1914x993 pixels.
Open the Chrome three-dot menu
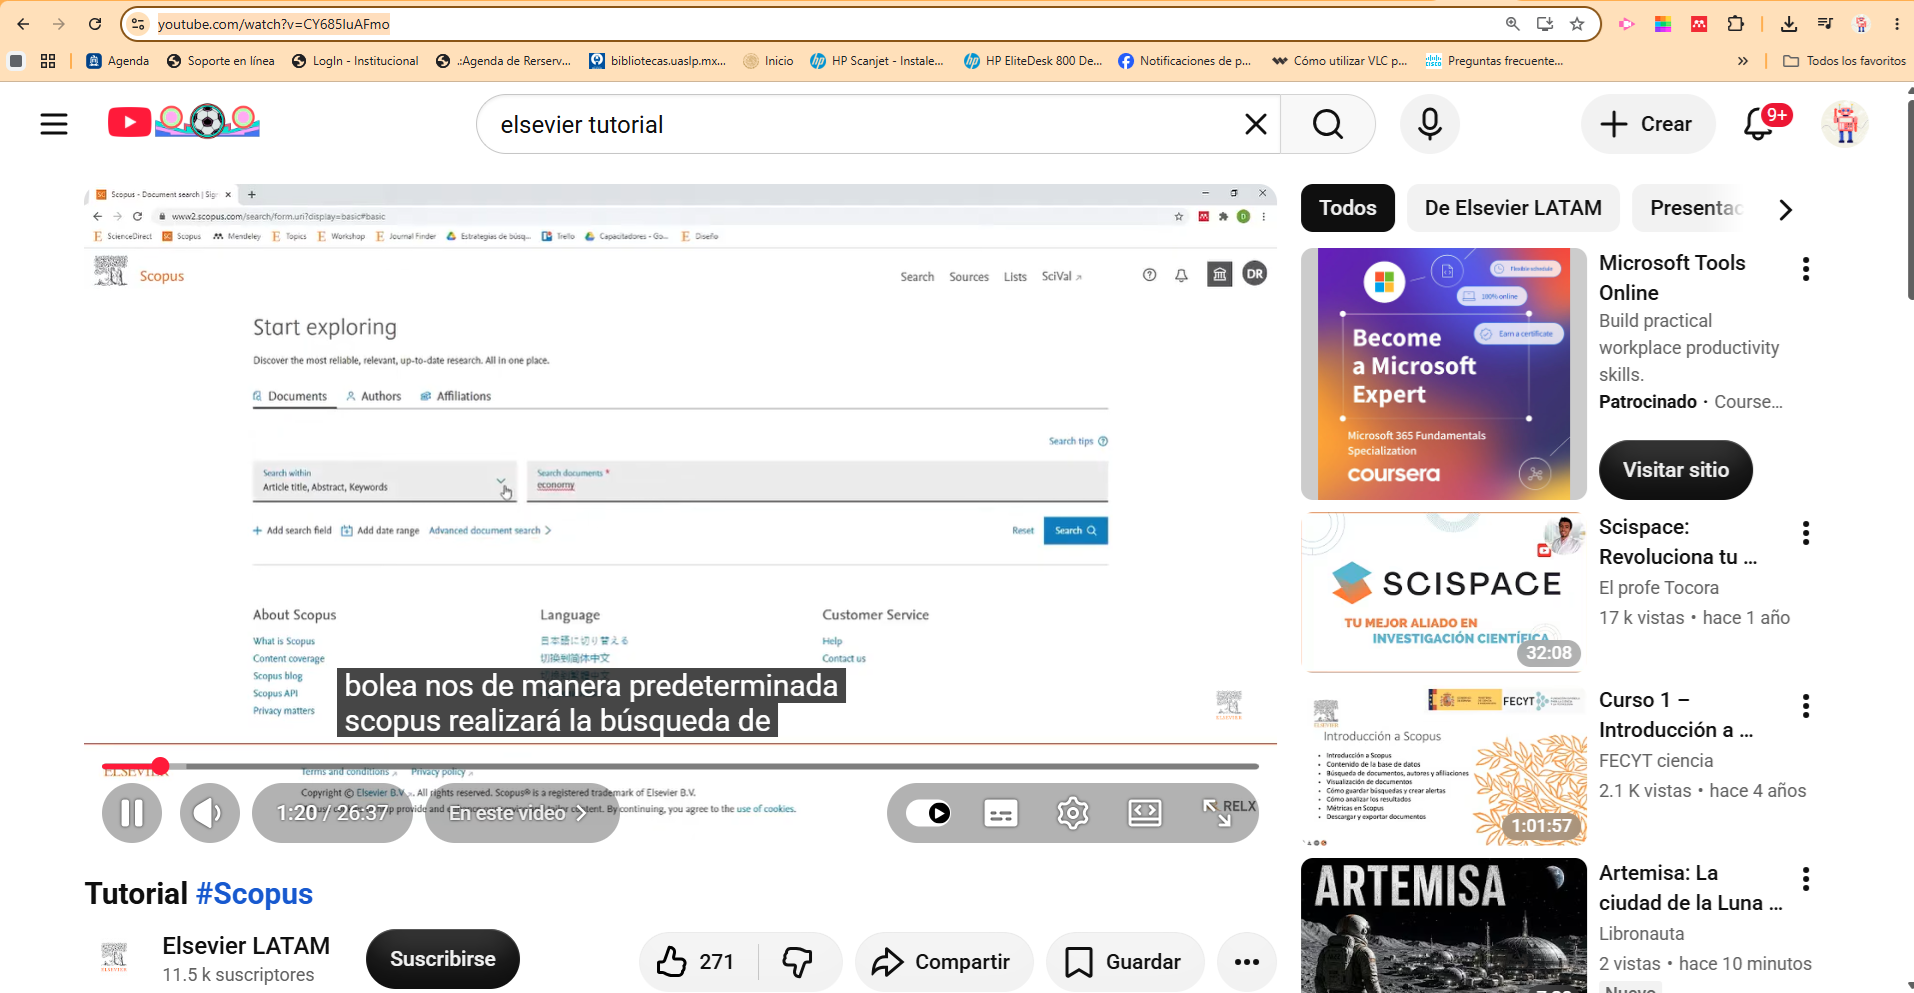(x=1897, y=24)
